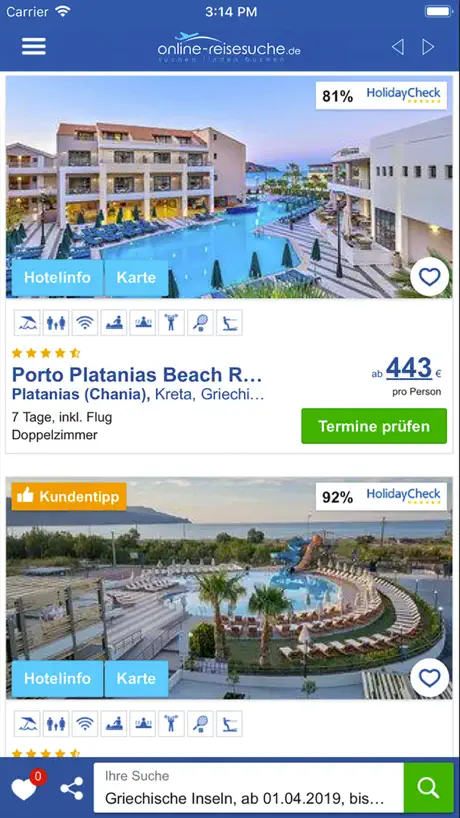Tap the WiFi amenity icon, first hotel
This screenshot has width=460, height=818.
click(84, 323)
